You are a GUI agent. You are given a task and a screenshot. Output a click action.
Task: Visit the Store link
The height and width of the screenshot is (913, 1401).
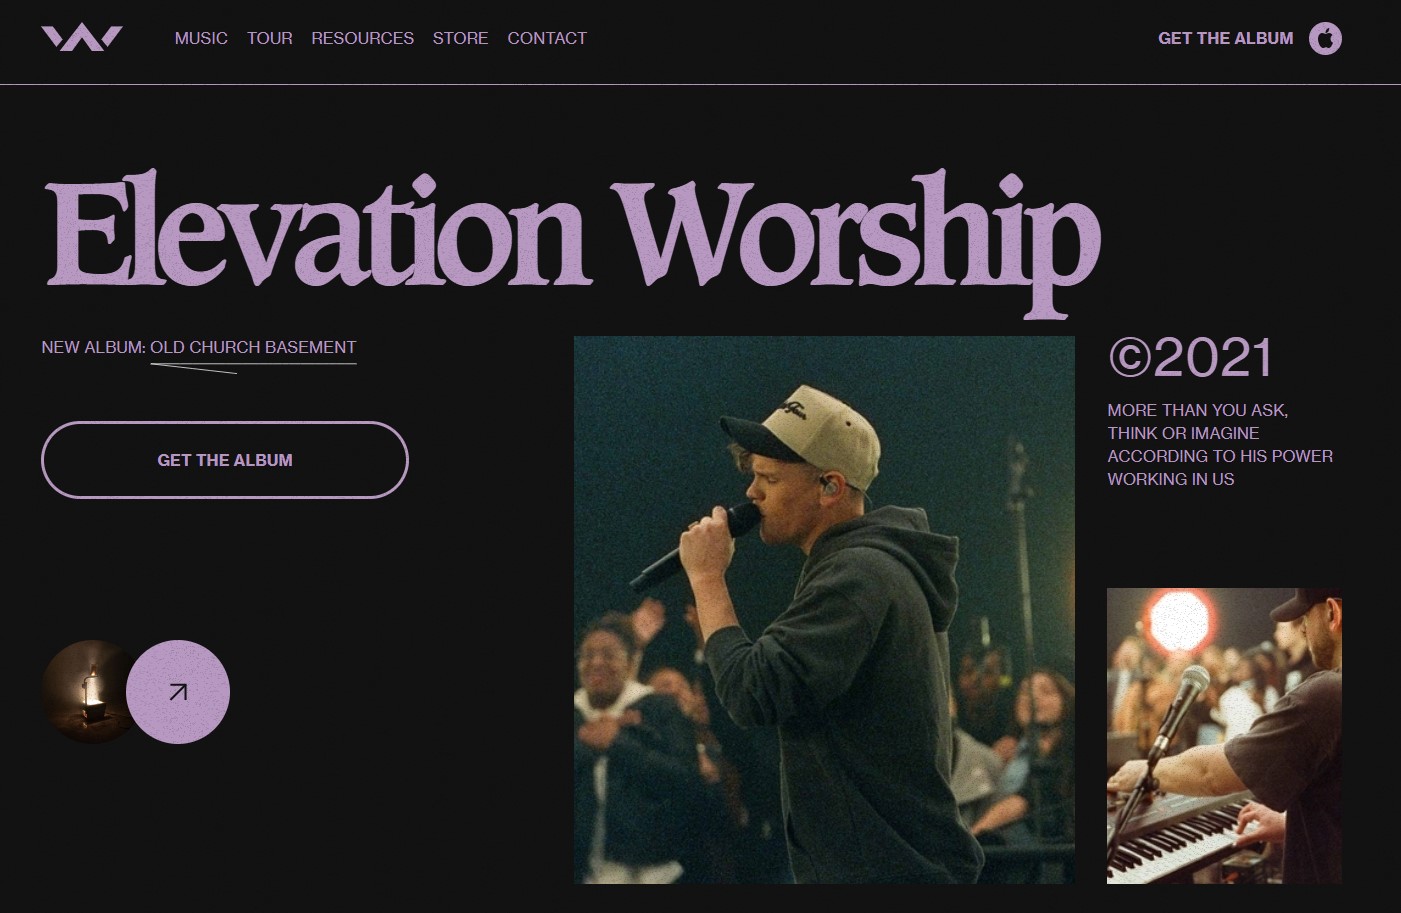(460, 38)
